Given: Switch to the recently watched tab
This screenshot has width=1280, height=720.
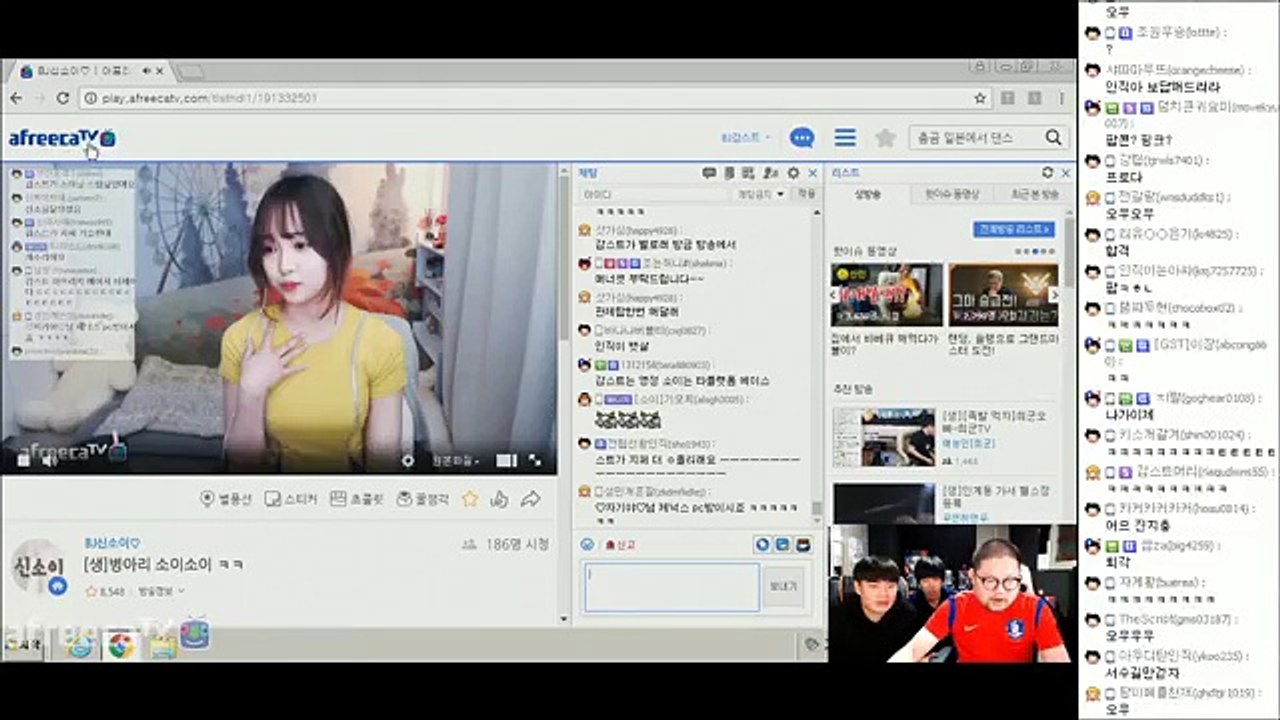Looking at the screenshot, I should point(1034,194).
